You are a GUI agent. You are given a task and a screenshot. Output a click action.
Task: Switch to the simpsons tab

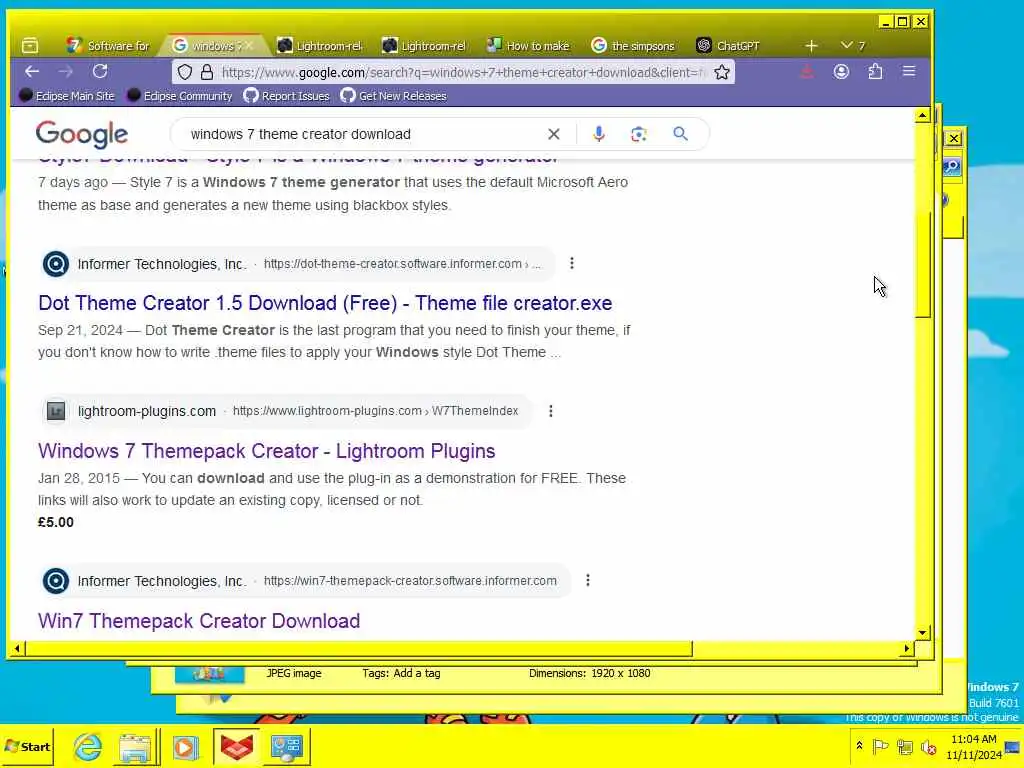(633, 46)
